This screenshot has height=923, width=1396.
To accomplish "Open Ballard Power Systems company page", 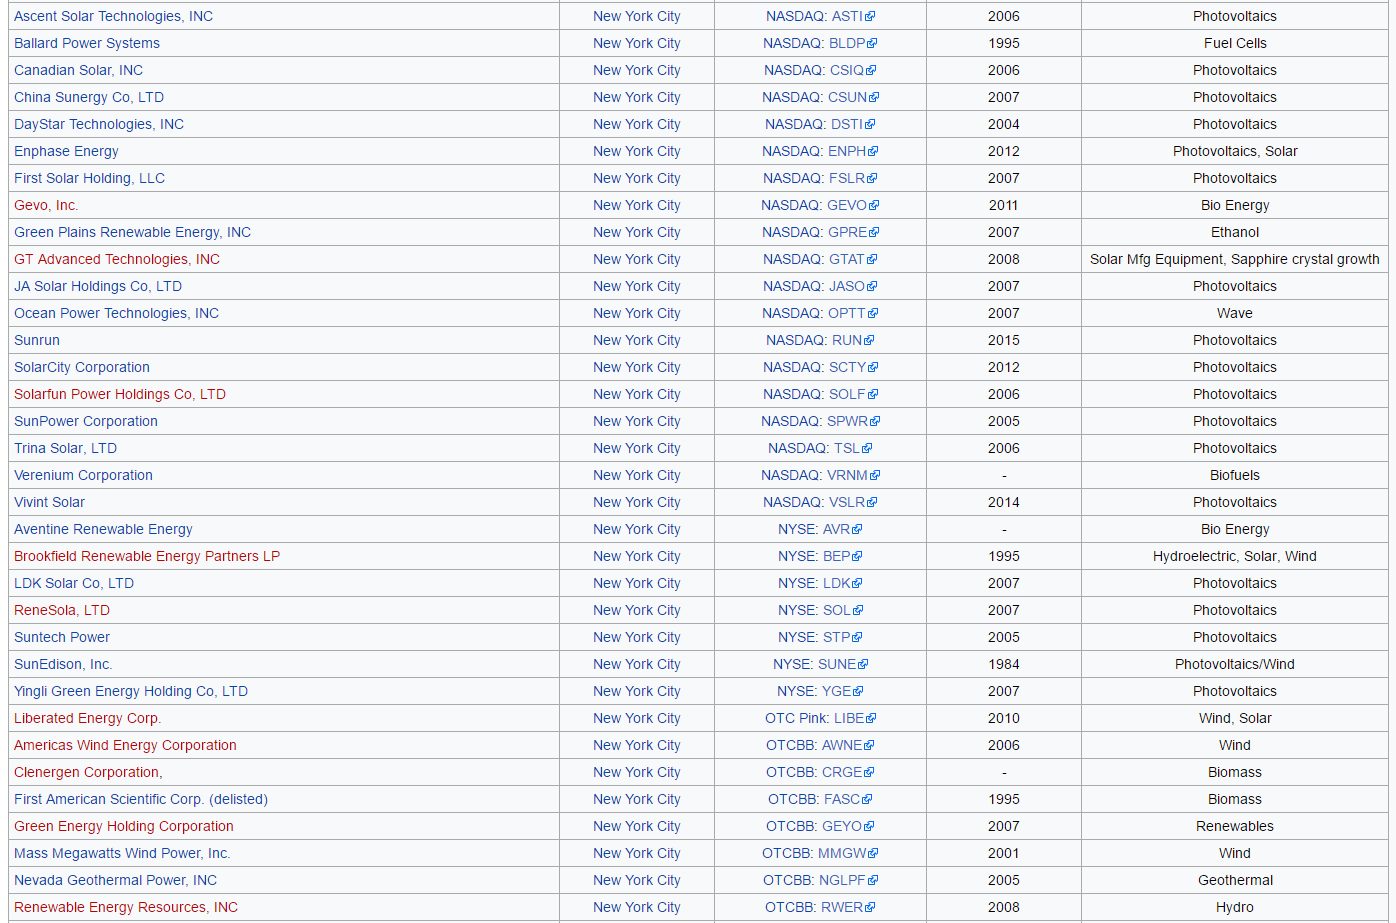I will point(87,43).
